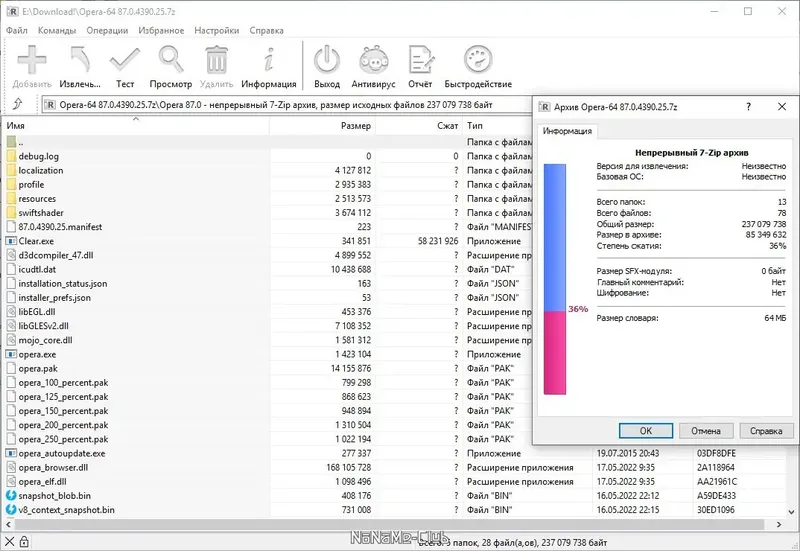
Task: Select the d3dcompiler_47.dll file icon
Action: coord(11,255)
